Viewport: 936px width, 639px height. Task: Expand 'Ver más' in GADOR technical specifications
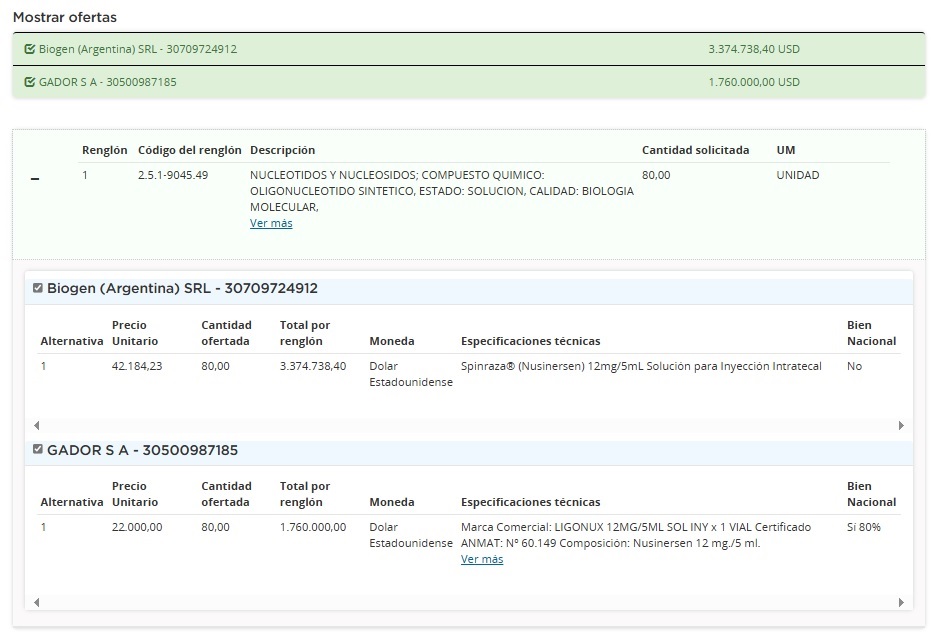(x=482, y=559)
